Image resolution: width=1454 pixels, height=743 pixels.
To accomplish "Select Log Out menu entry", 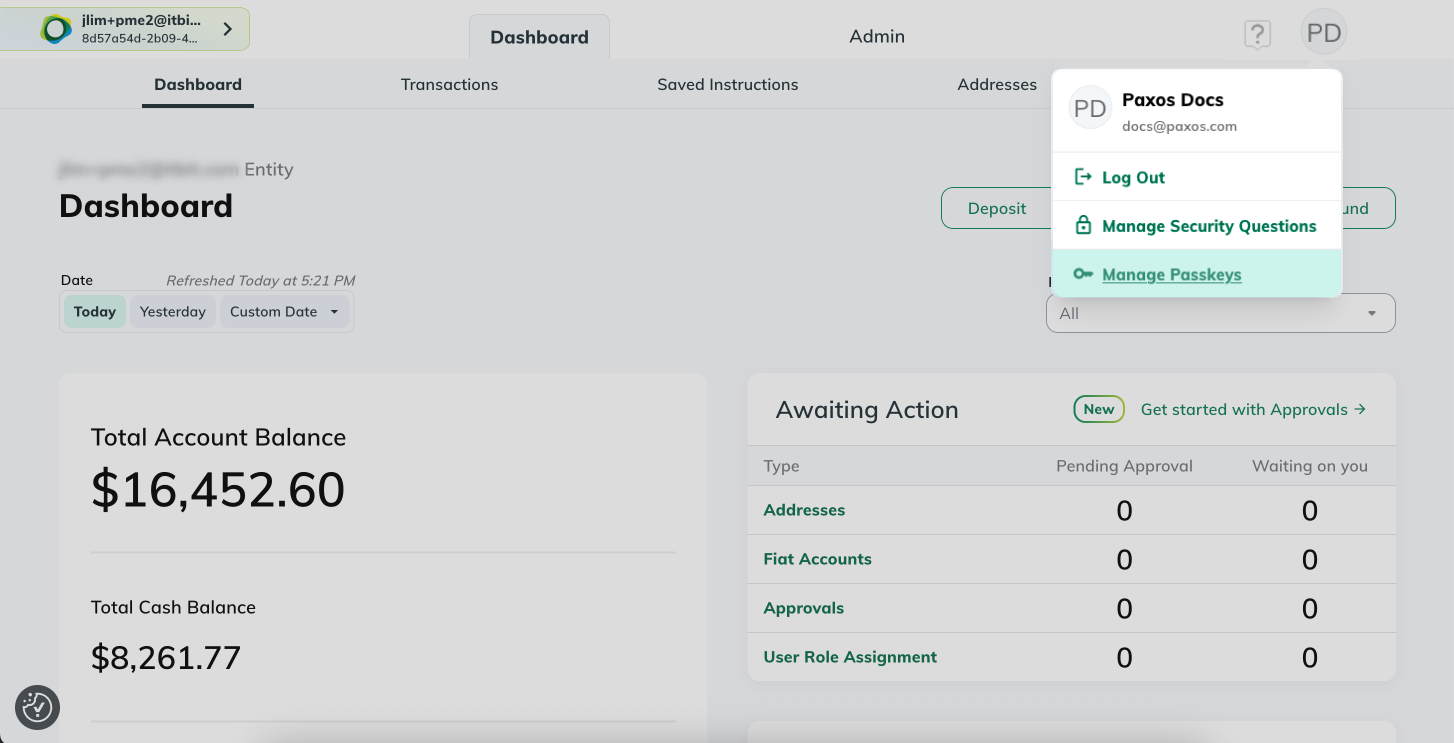I will [x=1196, y=177].
